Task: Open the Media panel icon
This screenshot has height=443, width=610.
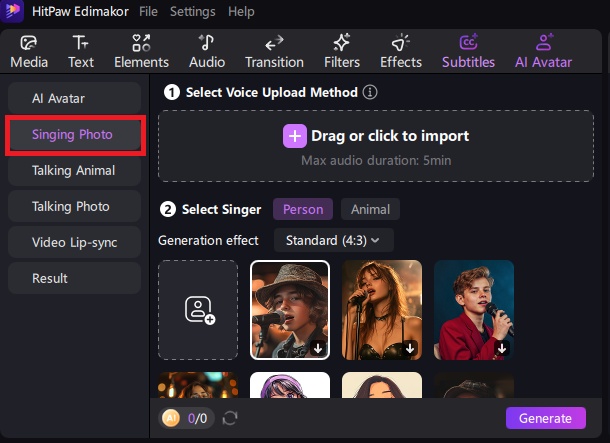Action: pos(28,43)
